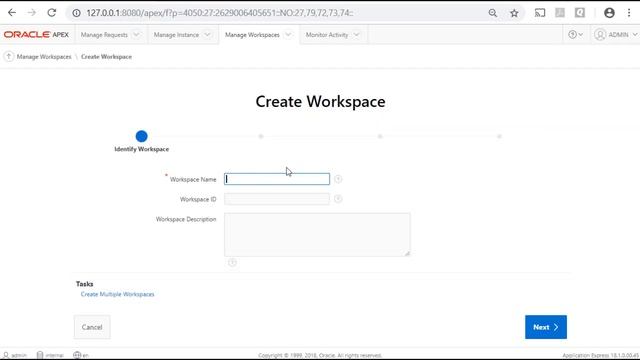
Task: Click into the Workspace ID field
Action: [277, 199]
